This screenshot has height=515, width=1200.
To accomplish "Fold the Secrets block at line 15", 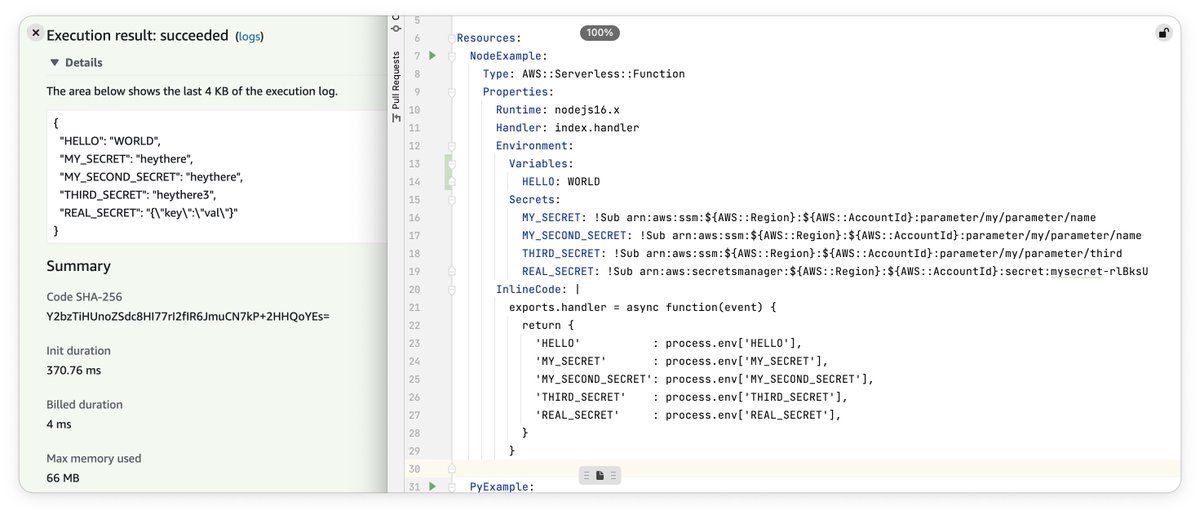I will coord(452,200).
